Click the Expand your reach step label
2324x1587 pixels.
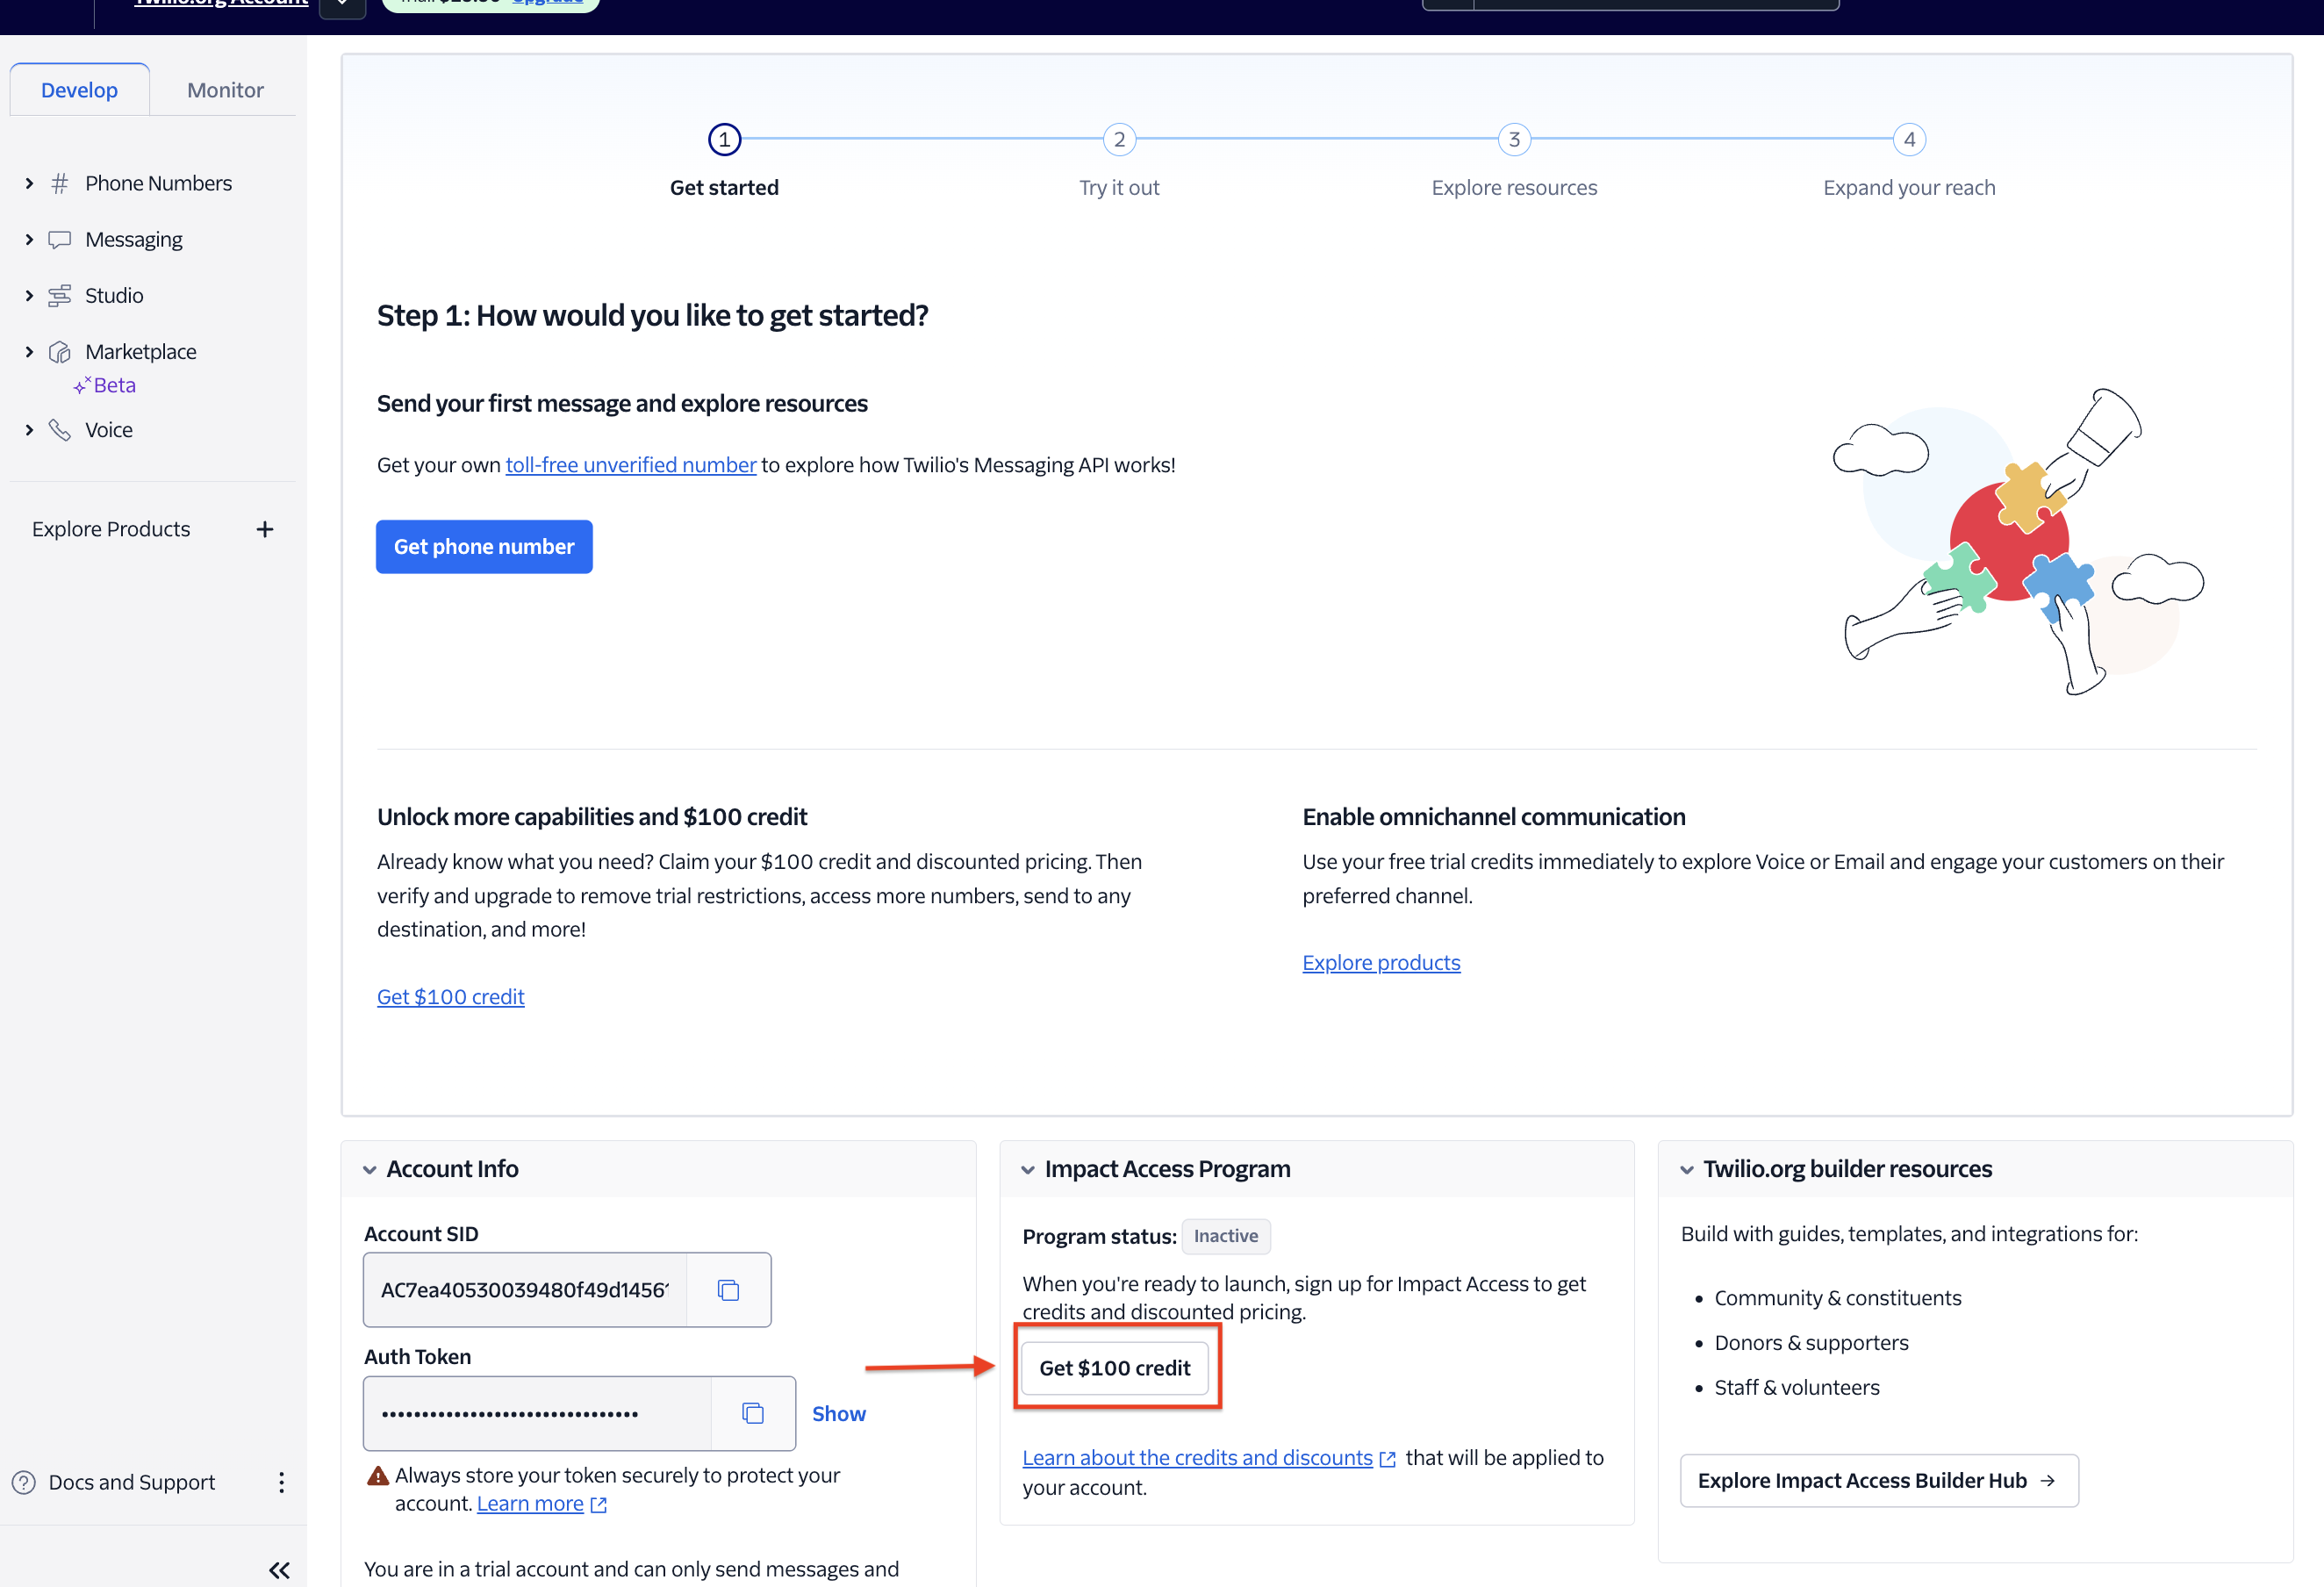[1909, 188]
